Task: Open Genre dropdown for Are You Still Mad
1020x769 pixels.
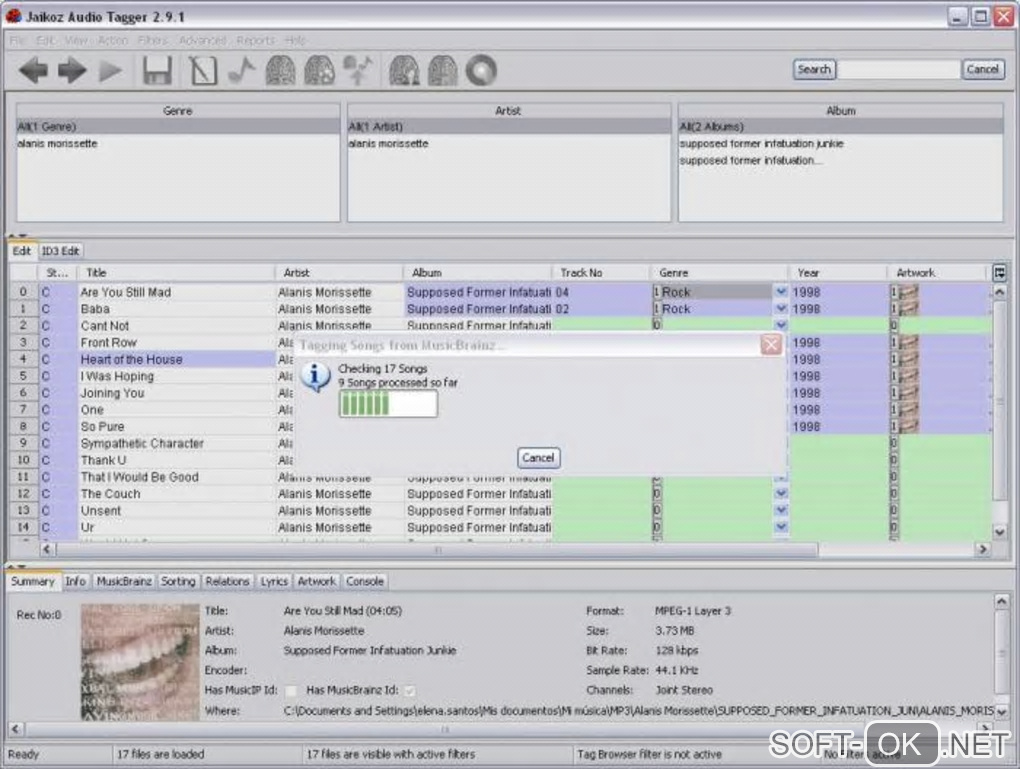Action: (781, 292)
